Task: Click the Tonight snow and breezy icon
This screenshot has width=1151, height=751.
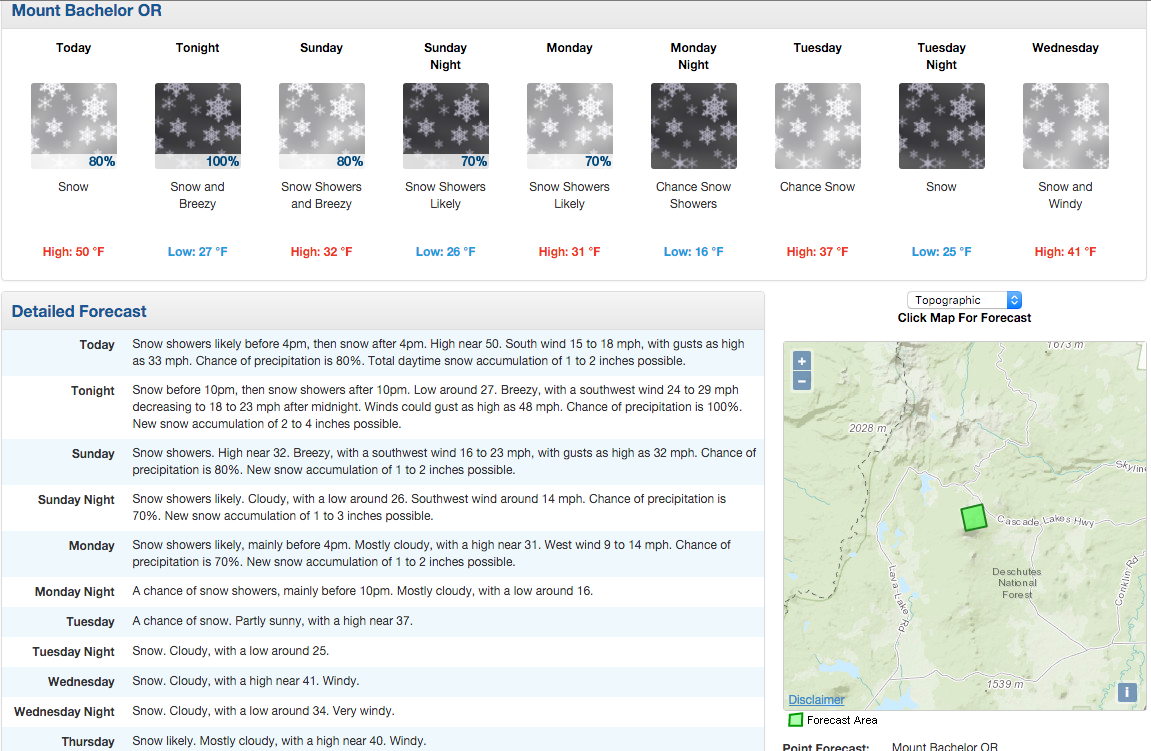Action: click(197, 126)
